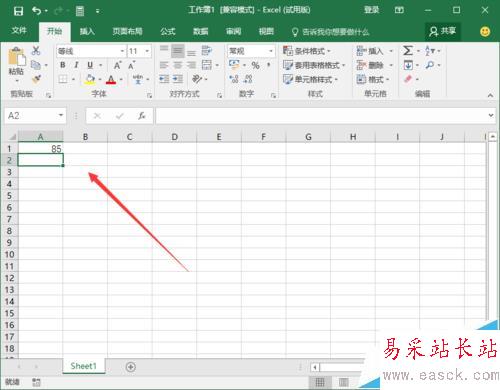Switch to the Data tab
The width and height of the screenshot is (500, 390).
pos(201,31)
